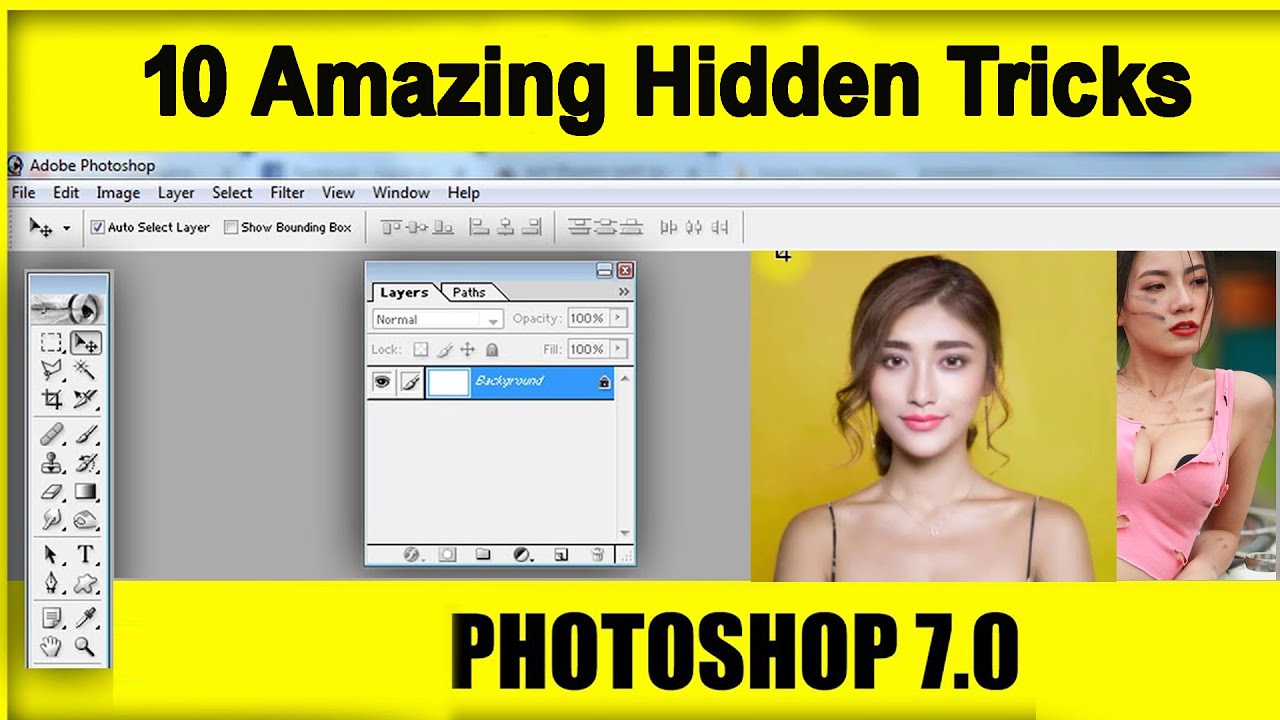Select the Healing Brush tool
Image resolution: width=1280 pixels, height=720 pixels.
tap(51, 434)
